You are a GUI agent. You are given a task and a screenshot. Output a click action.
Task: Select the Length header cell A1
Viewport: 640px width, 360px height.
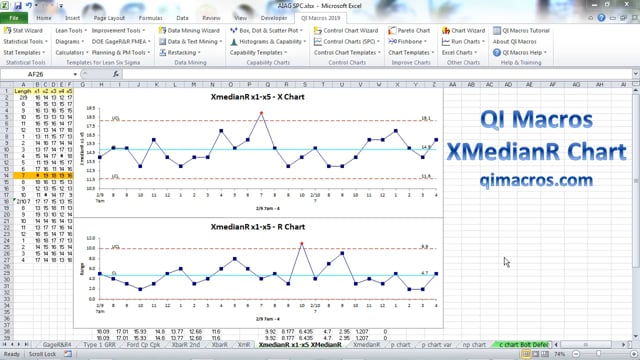[x=23, y=91]
